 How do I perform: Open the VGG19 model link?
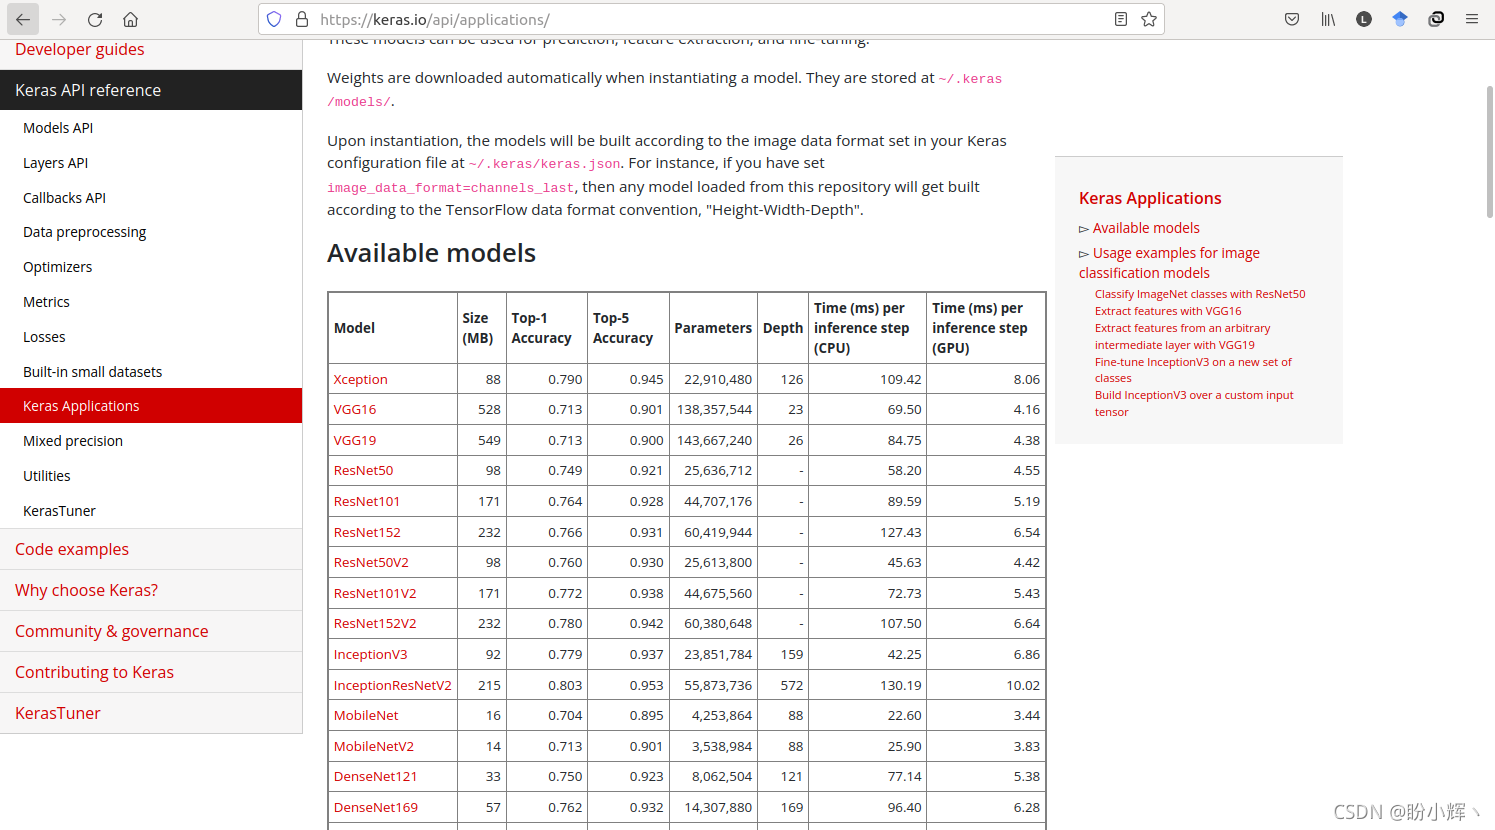tap(354, 440)
